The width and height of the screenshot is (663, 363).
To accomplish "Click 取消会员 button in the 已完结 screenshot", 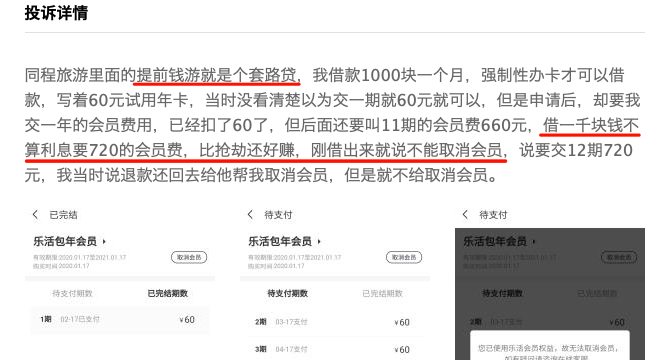I will [x=189, y=257].
